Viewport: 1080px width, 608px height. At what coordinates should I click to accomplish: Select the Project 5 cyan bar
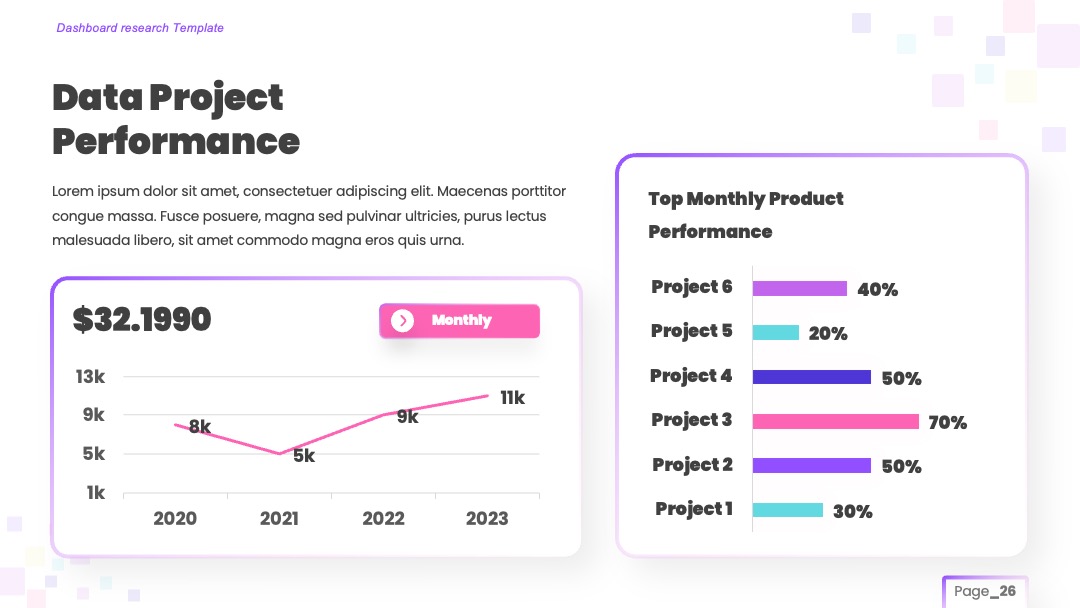click(776, 333)
